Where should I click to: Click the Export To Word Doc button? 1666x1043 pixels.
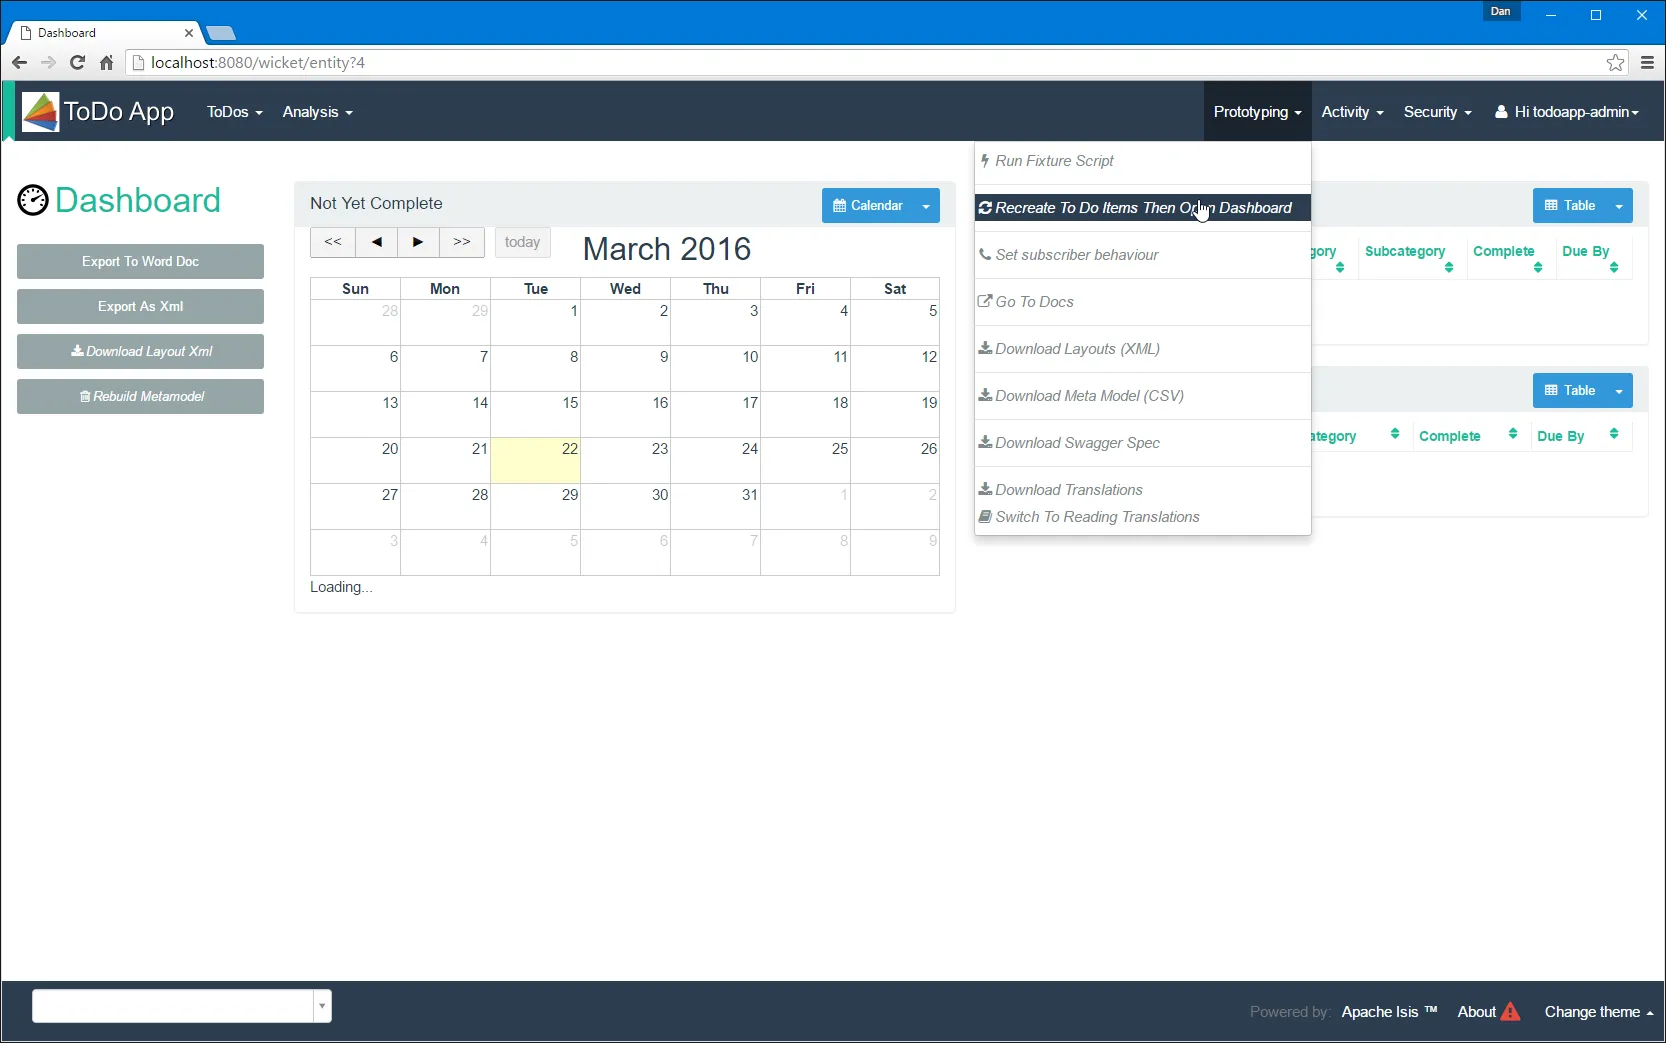pyautogui.click(x=140, y=261)
